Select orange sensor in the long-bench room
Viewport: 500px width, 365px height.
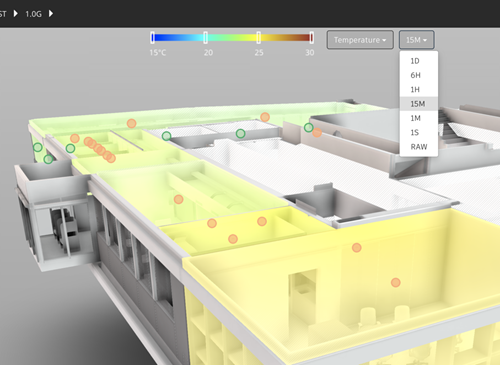pos(179,199)
